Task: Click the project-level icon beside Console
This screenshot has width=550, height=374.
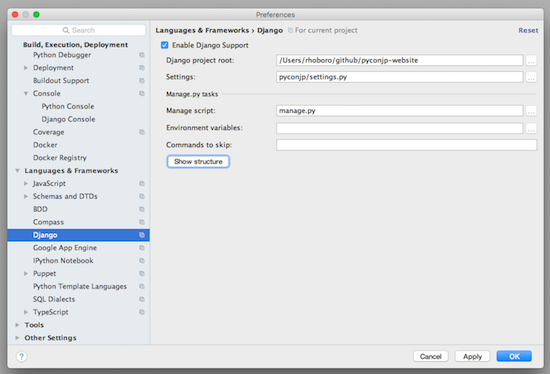Action: click(142, 93)
